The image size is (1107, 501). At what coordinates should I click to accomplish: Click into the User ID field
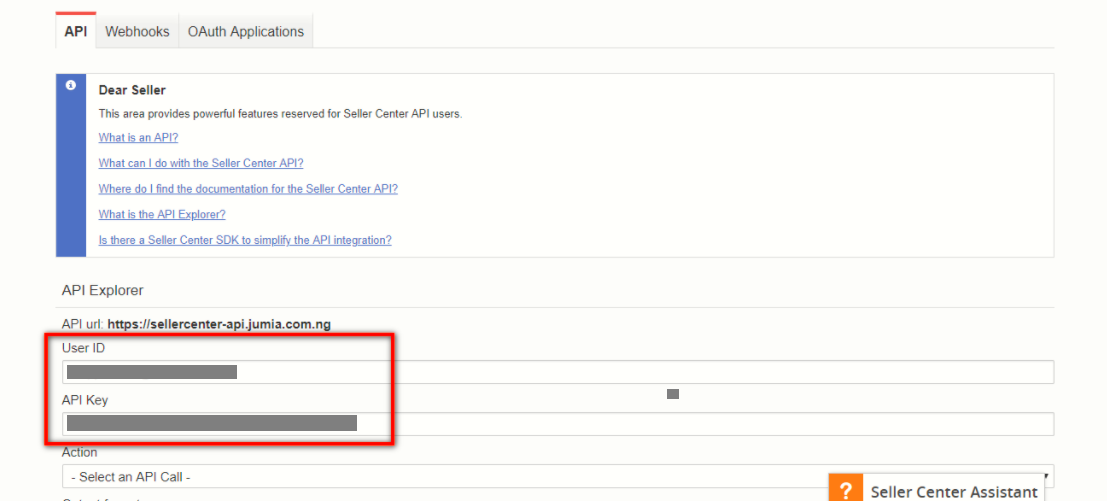point(558,372)
